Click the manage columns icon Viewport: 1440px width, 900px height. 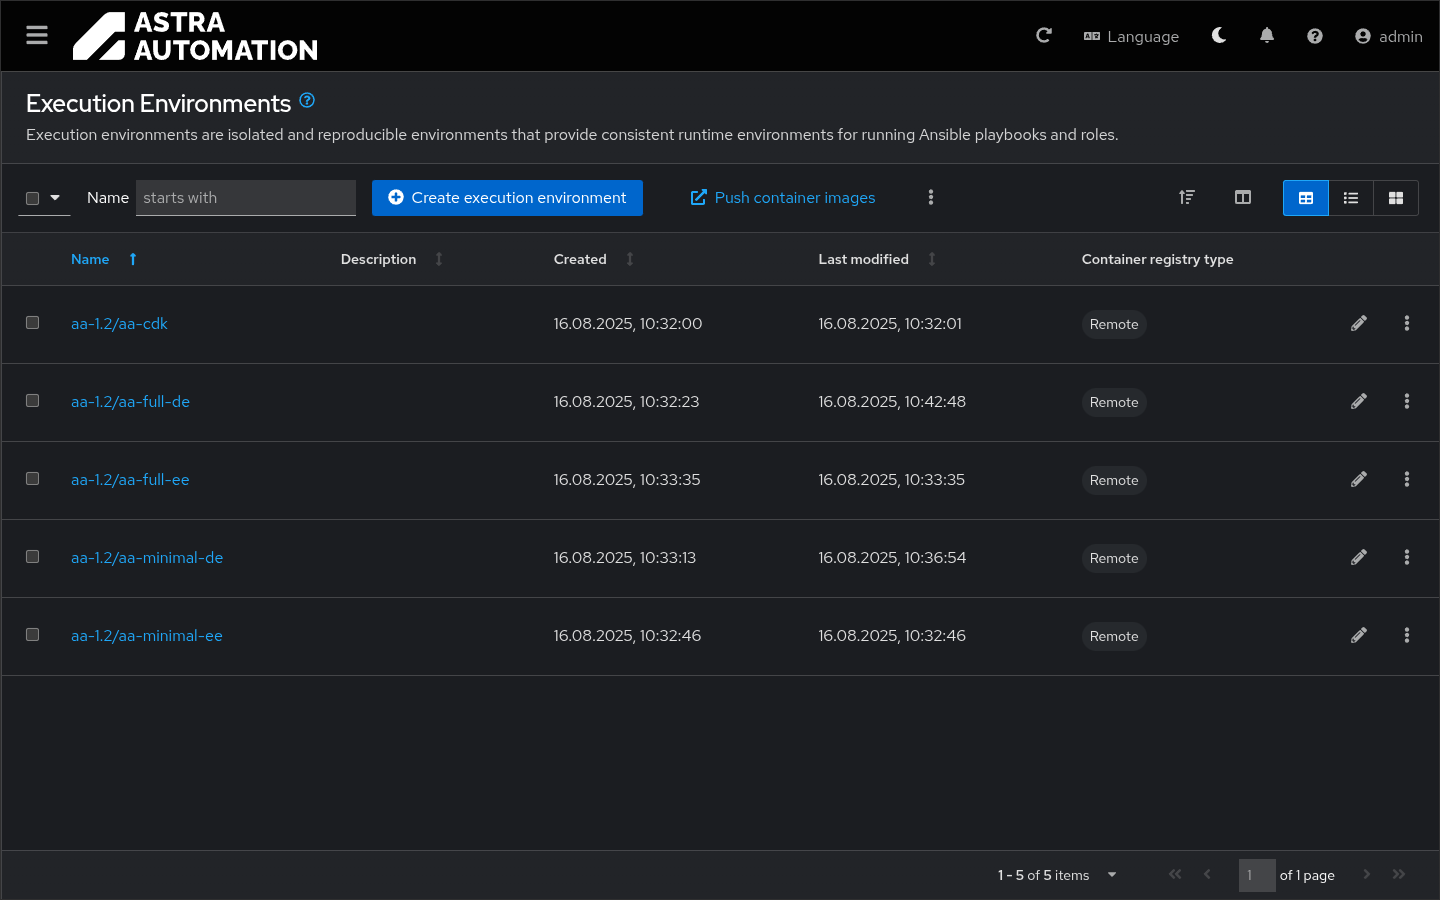(1243, 198)
